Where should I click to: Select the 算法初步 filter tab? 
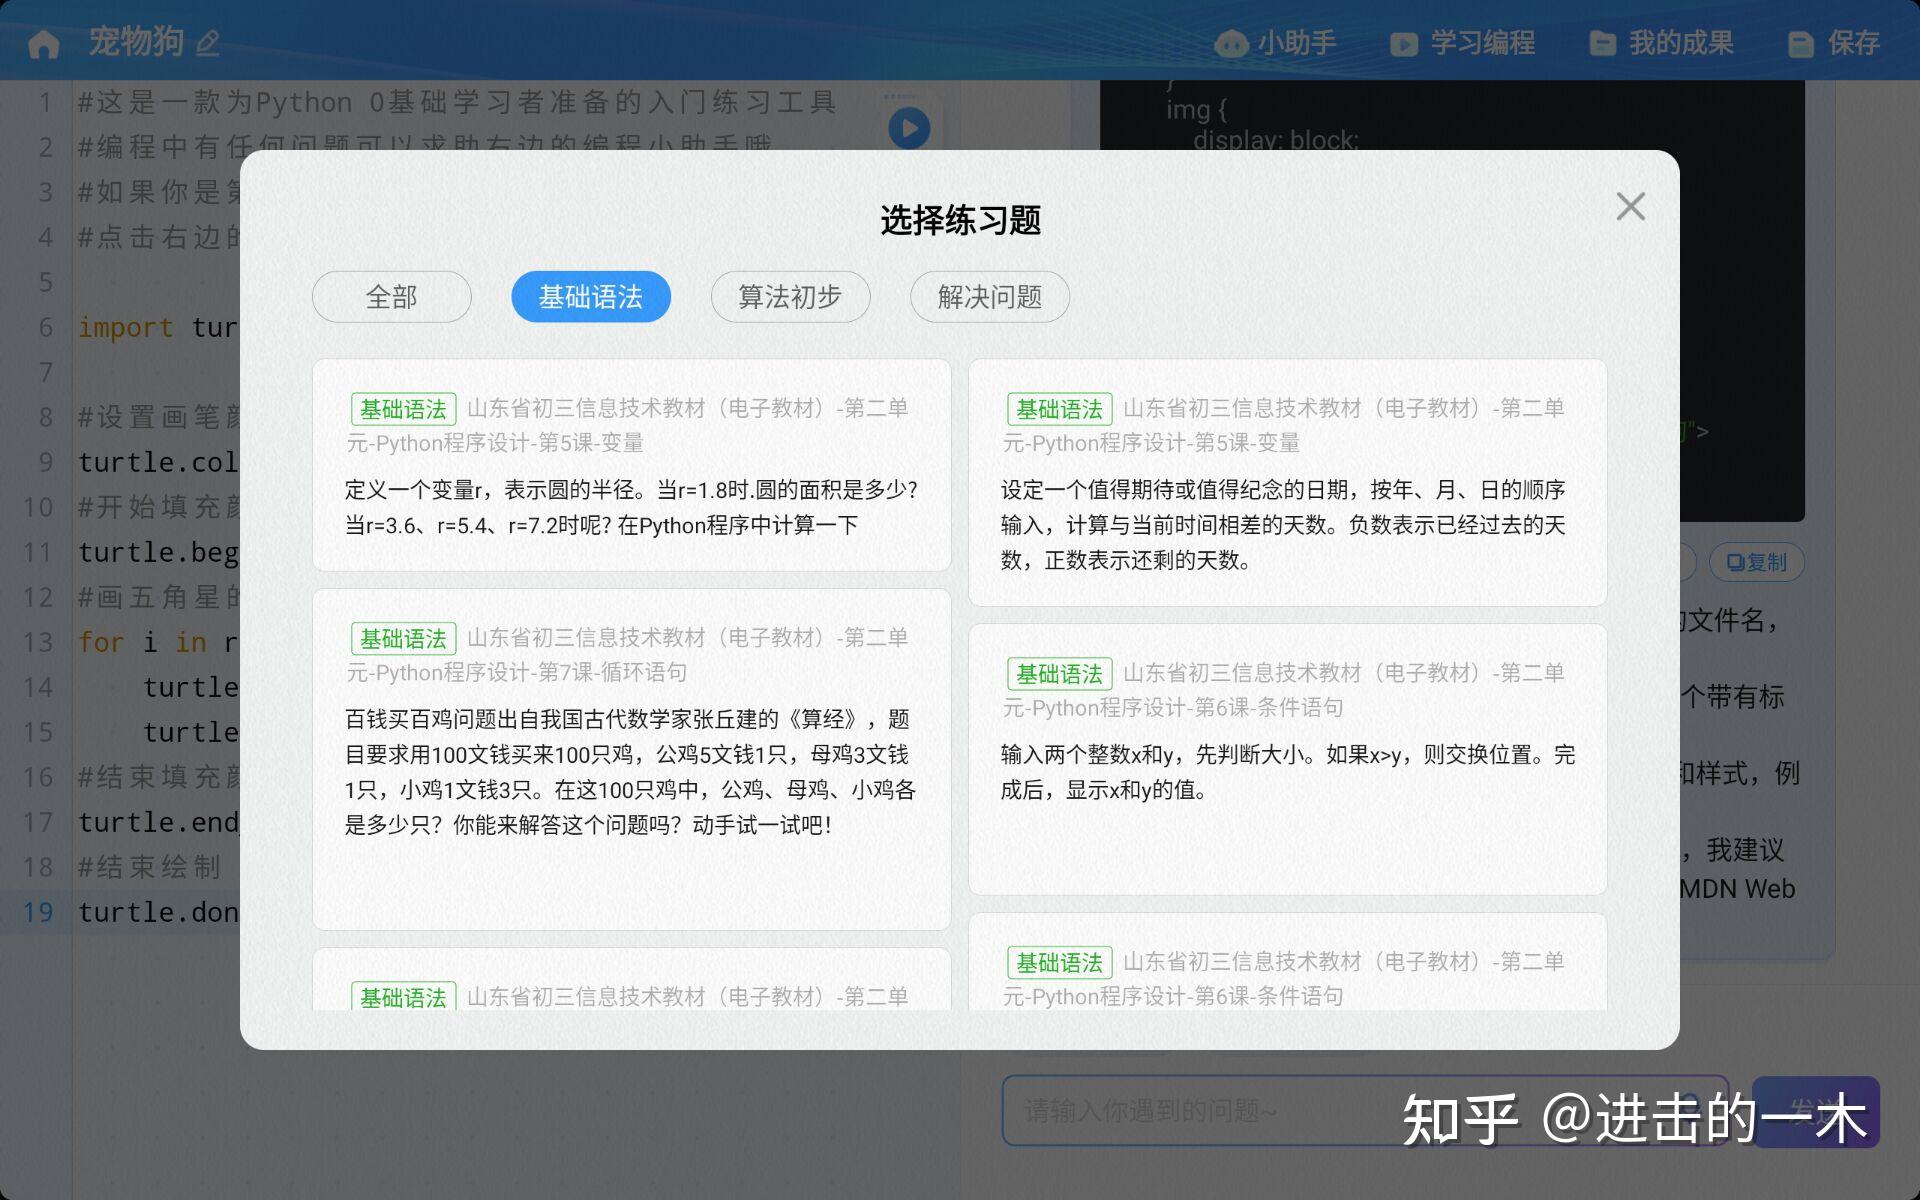click(790, 297)
